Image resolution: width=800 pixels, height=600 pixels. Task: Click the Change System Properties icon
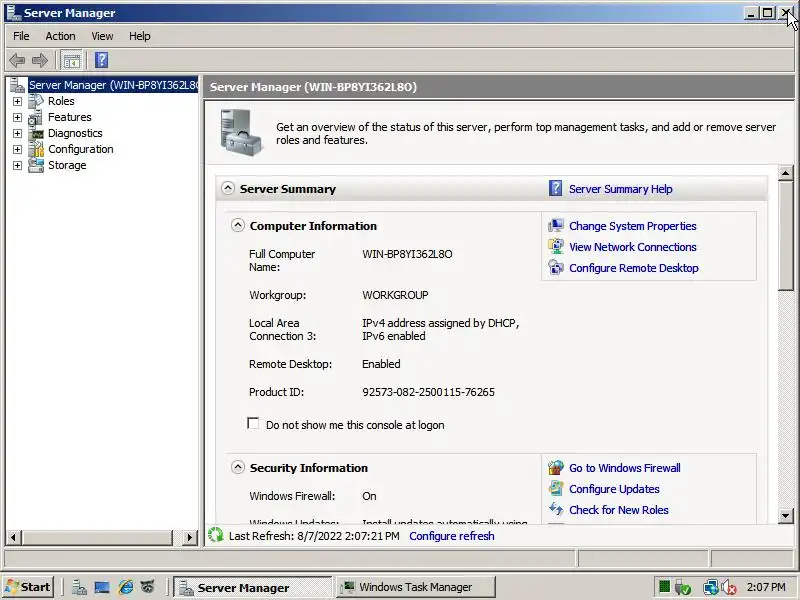point(556,226)
